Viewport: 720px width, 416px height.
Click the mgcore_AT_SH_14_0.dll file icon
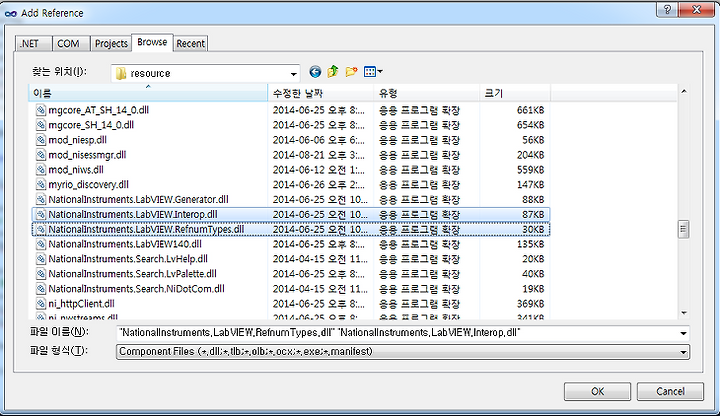41,110
